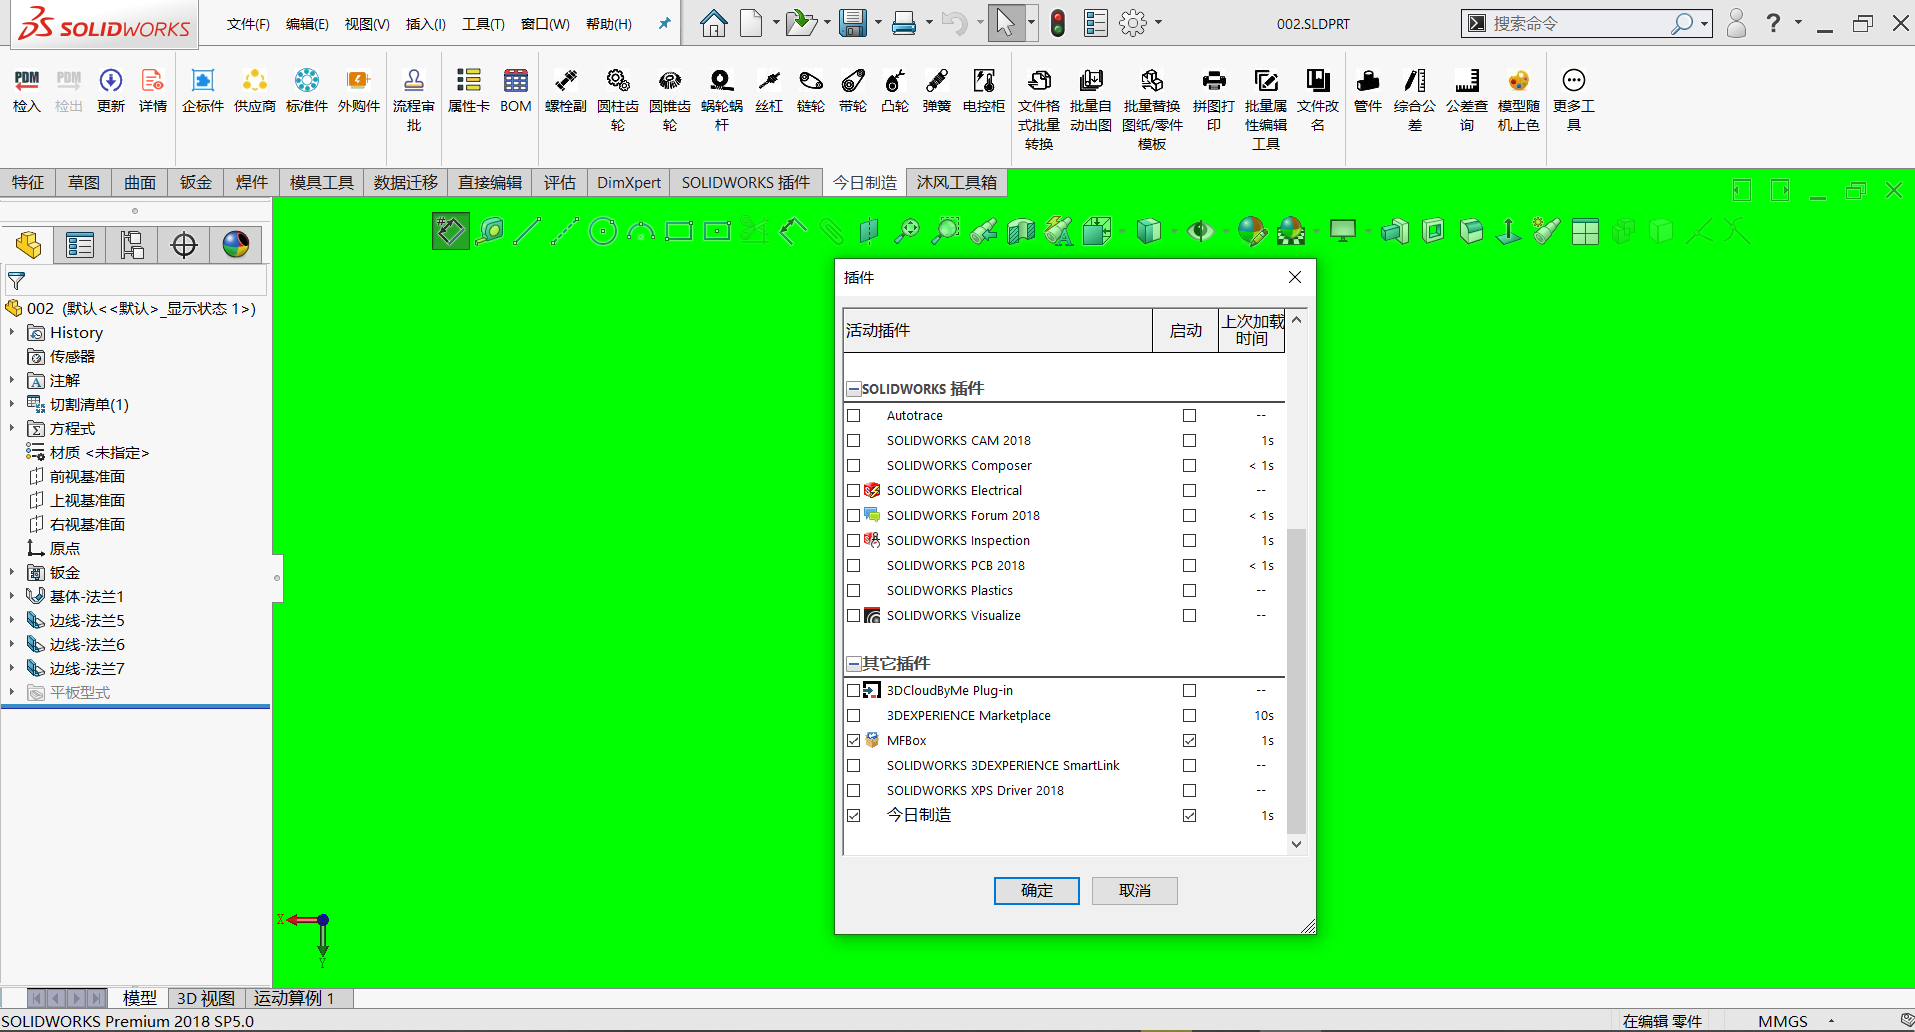Screen dimensions: 1915x1032
Task: Open the 文件(F) menu
Action: pyautogui.click(x=248, y=24)
